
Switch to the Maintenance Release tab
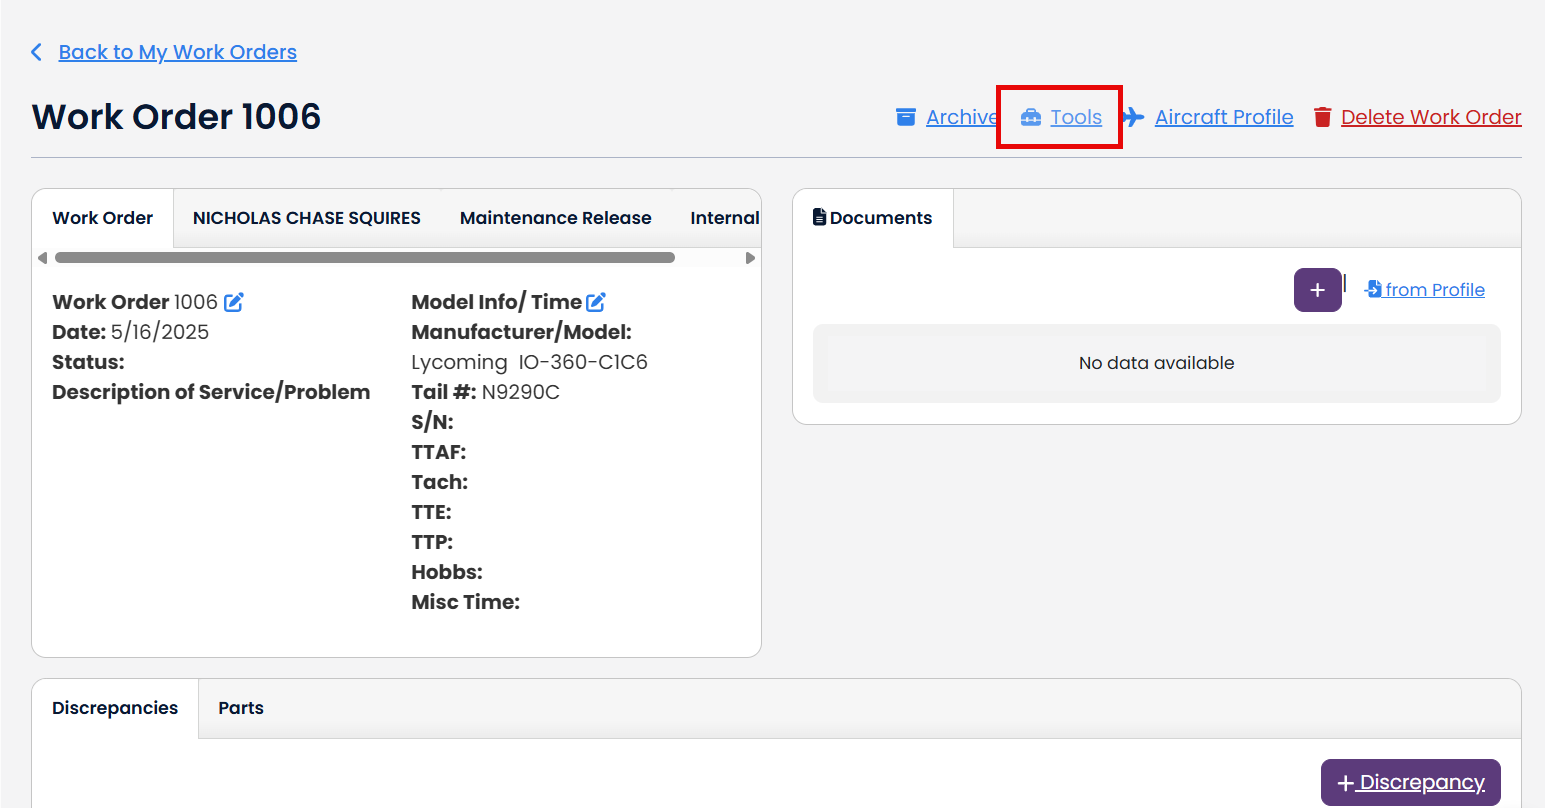click(555, 217)
